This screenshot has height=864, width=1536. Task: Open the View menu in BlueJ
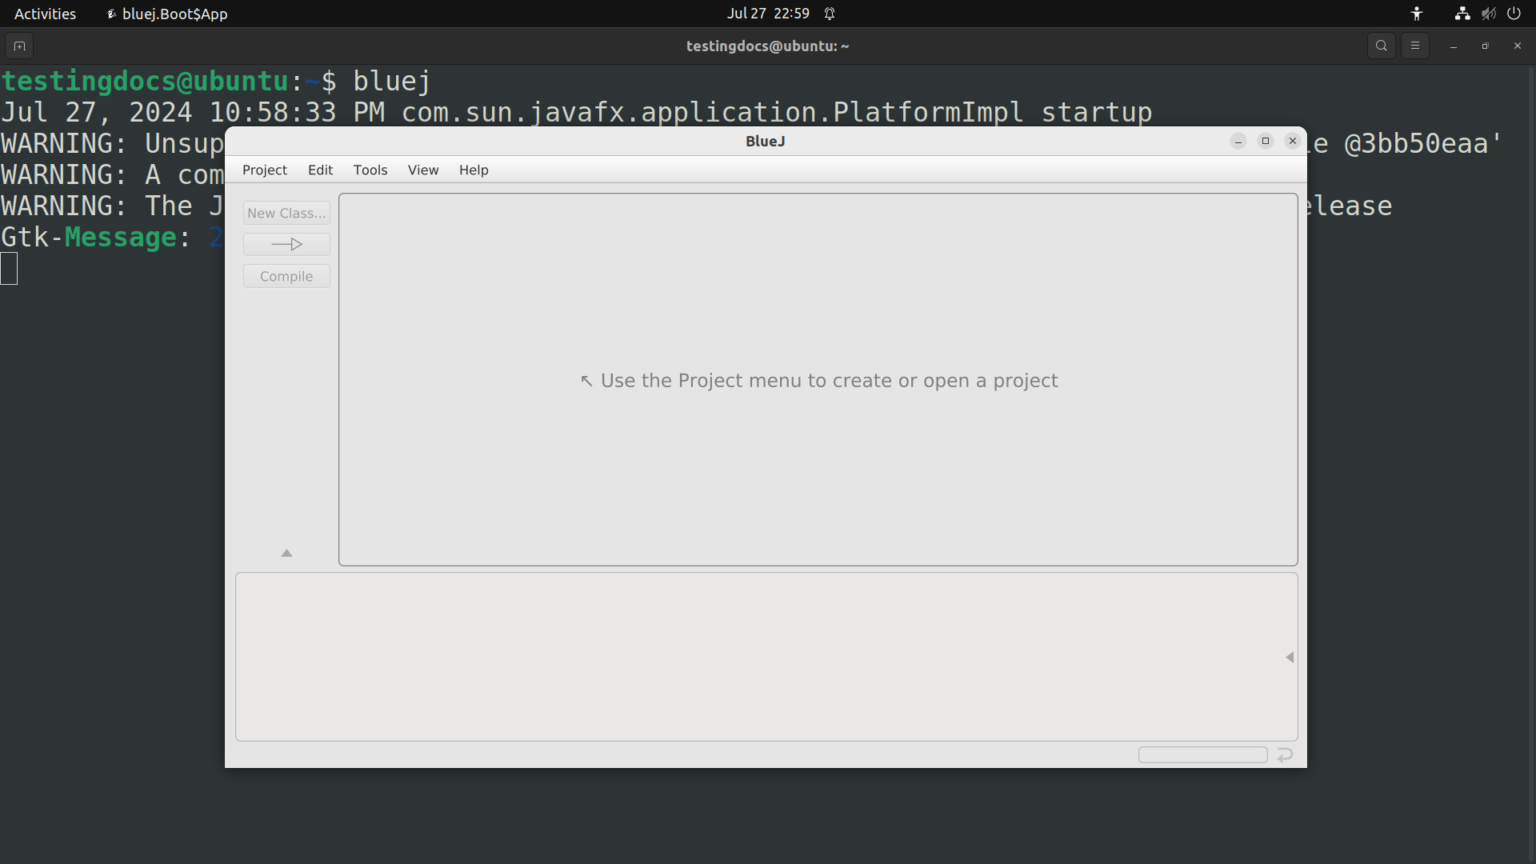tap(423, 170)
